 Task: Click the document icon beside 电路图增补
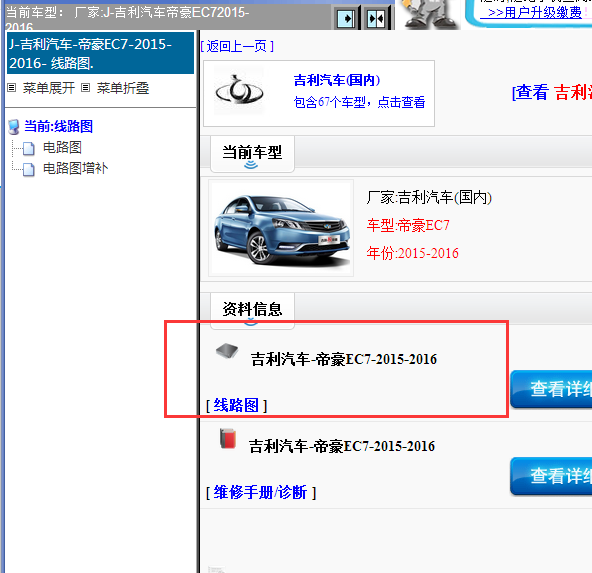29,169
